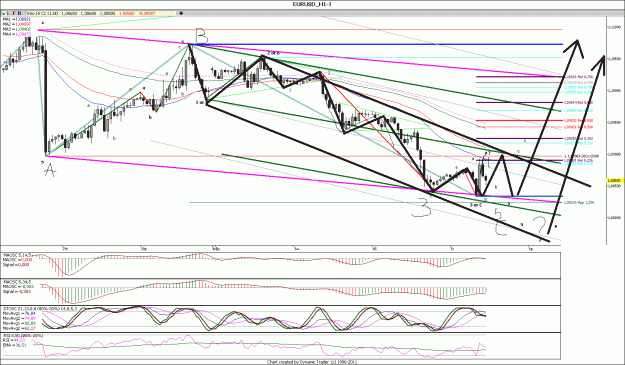Select the MA4 indicator label

pos(17,34)
